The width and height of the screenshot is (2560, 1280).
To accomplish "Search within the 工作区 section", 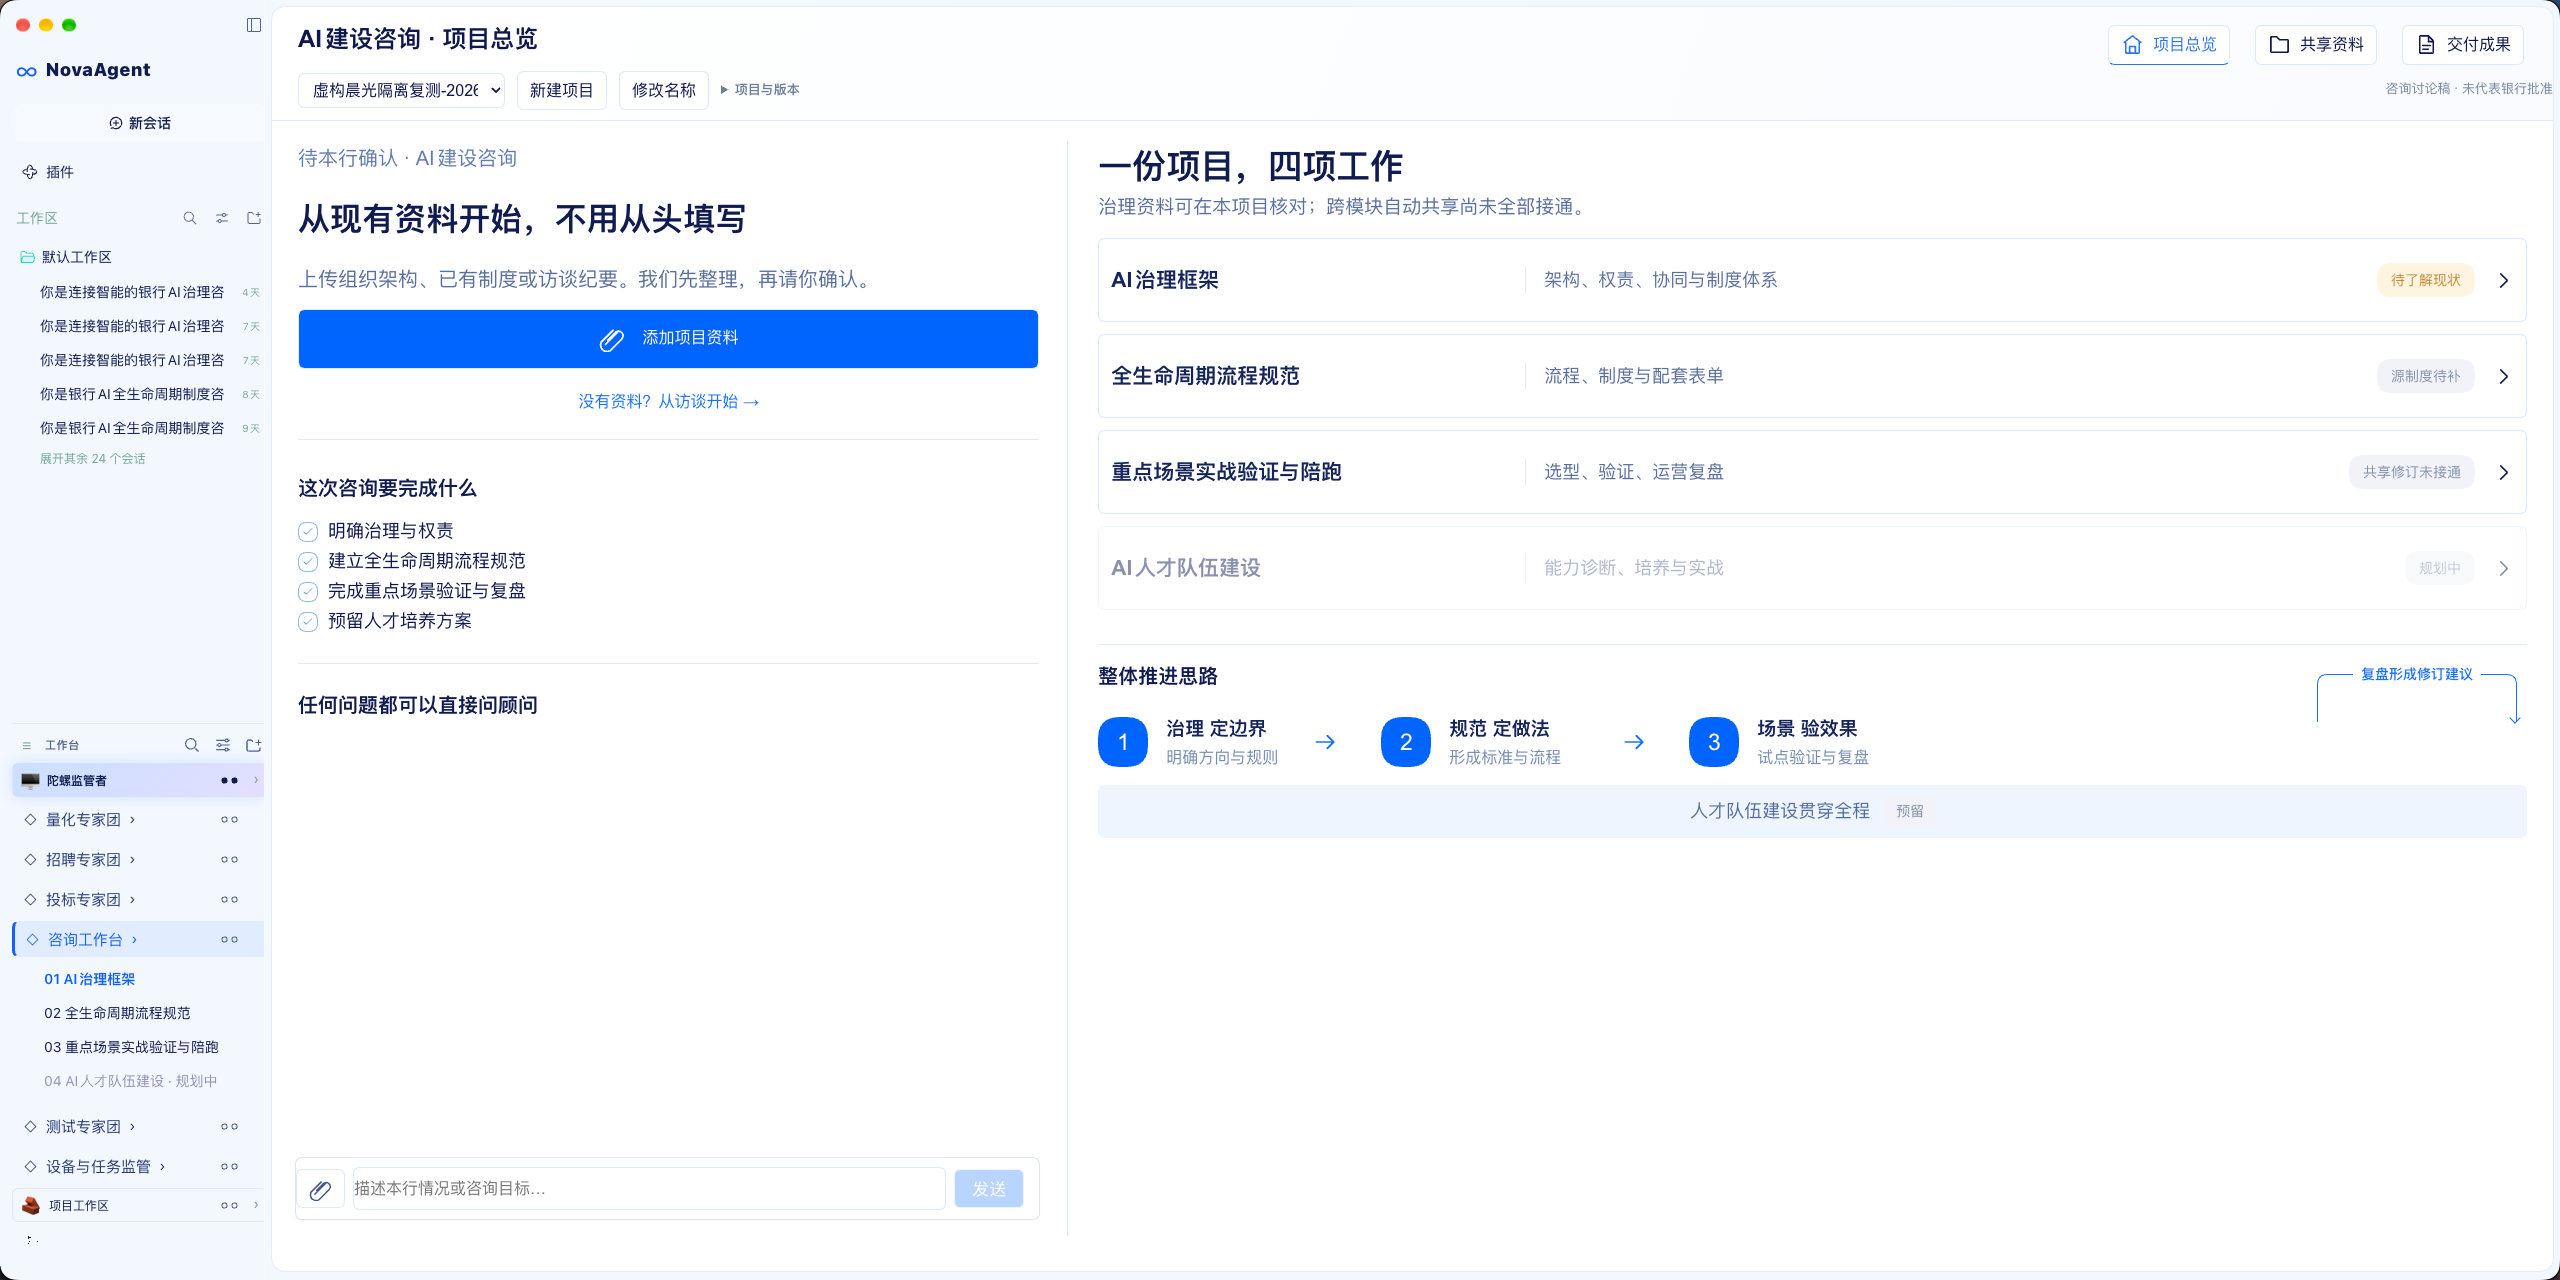I will point(190,218).
